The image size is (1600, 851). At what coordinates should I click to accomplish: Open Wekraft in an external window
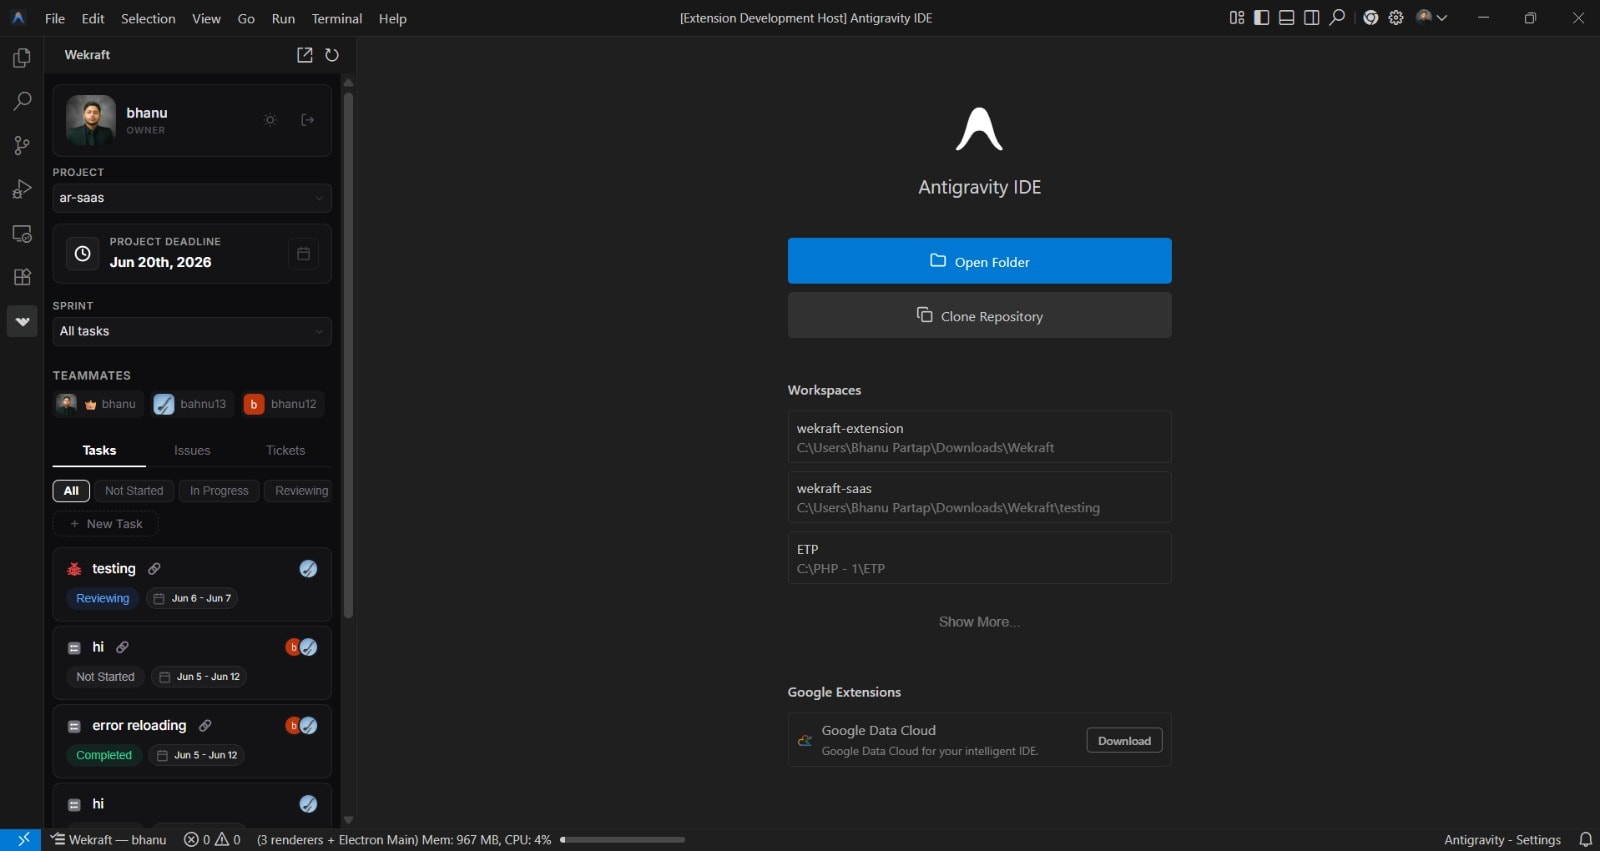tap(305, 55)
